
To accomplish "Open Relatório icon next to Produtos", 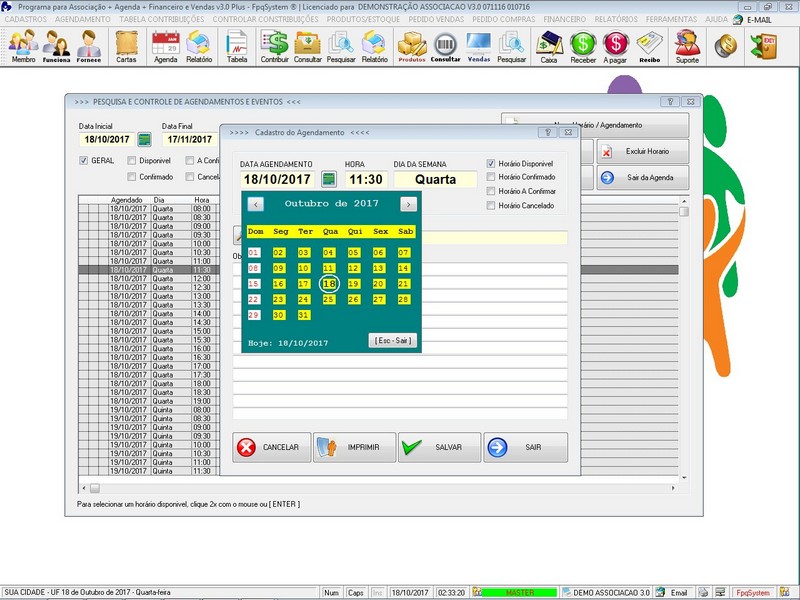I will pos(374,46).
